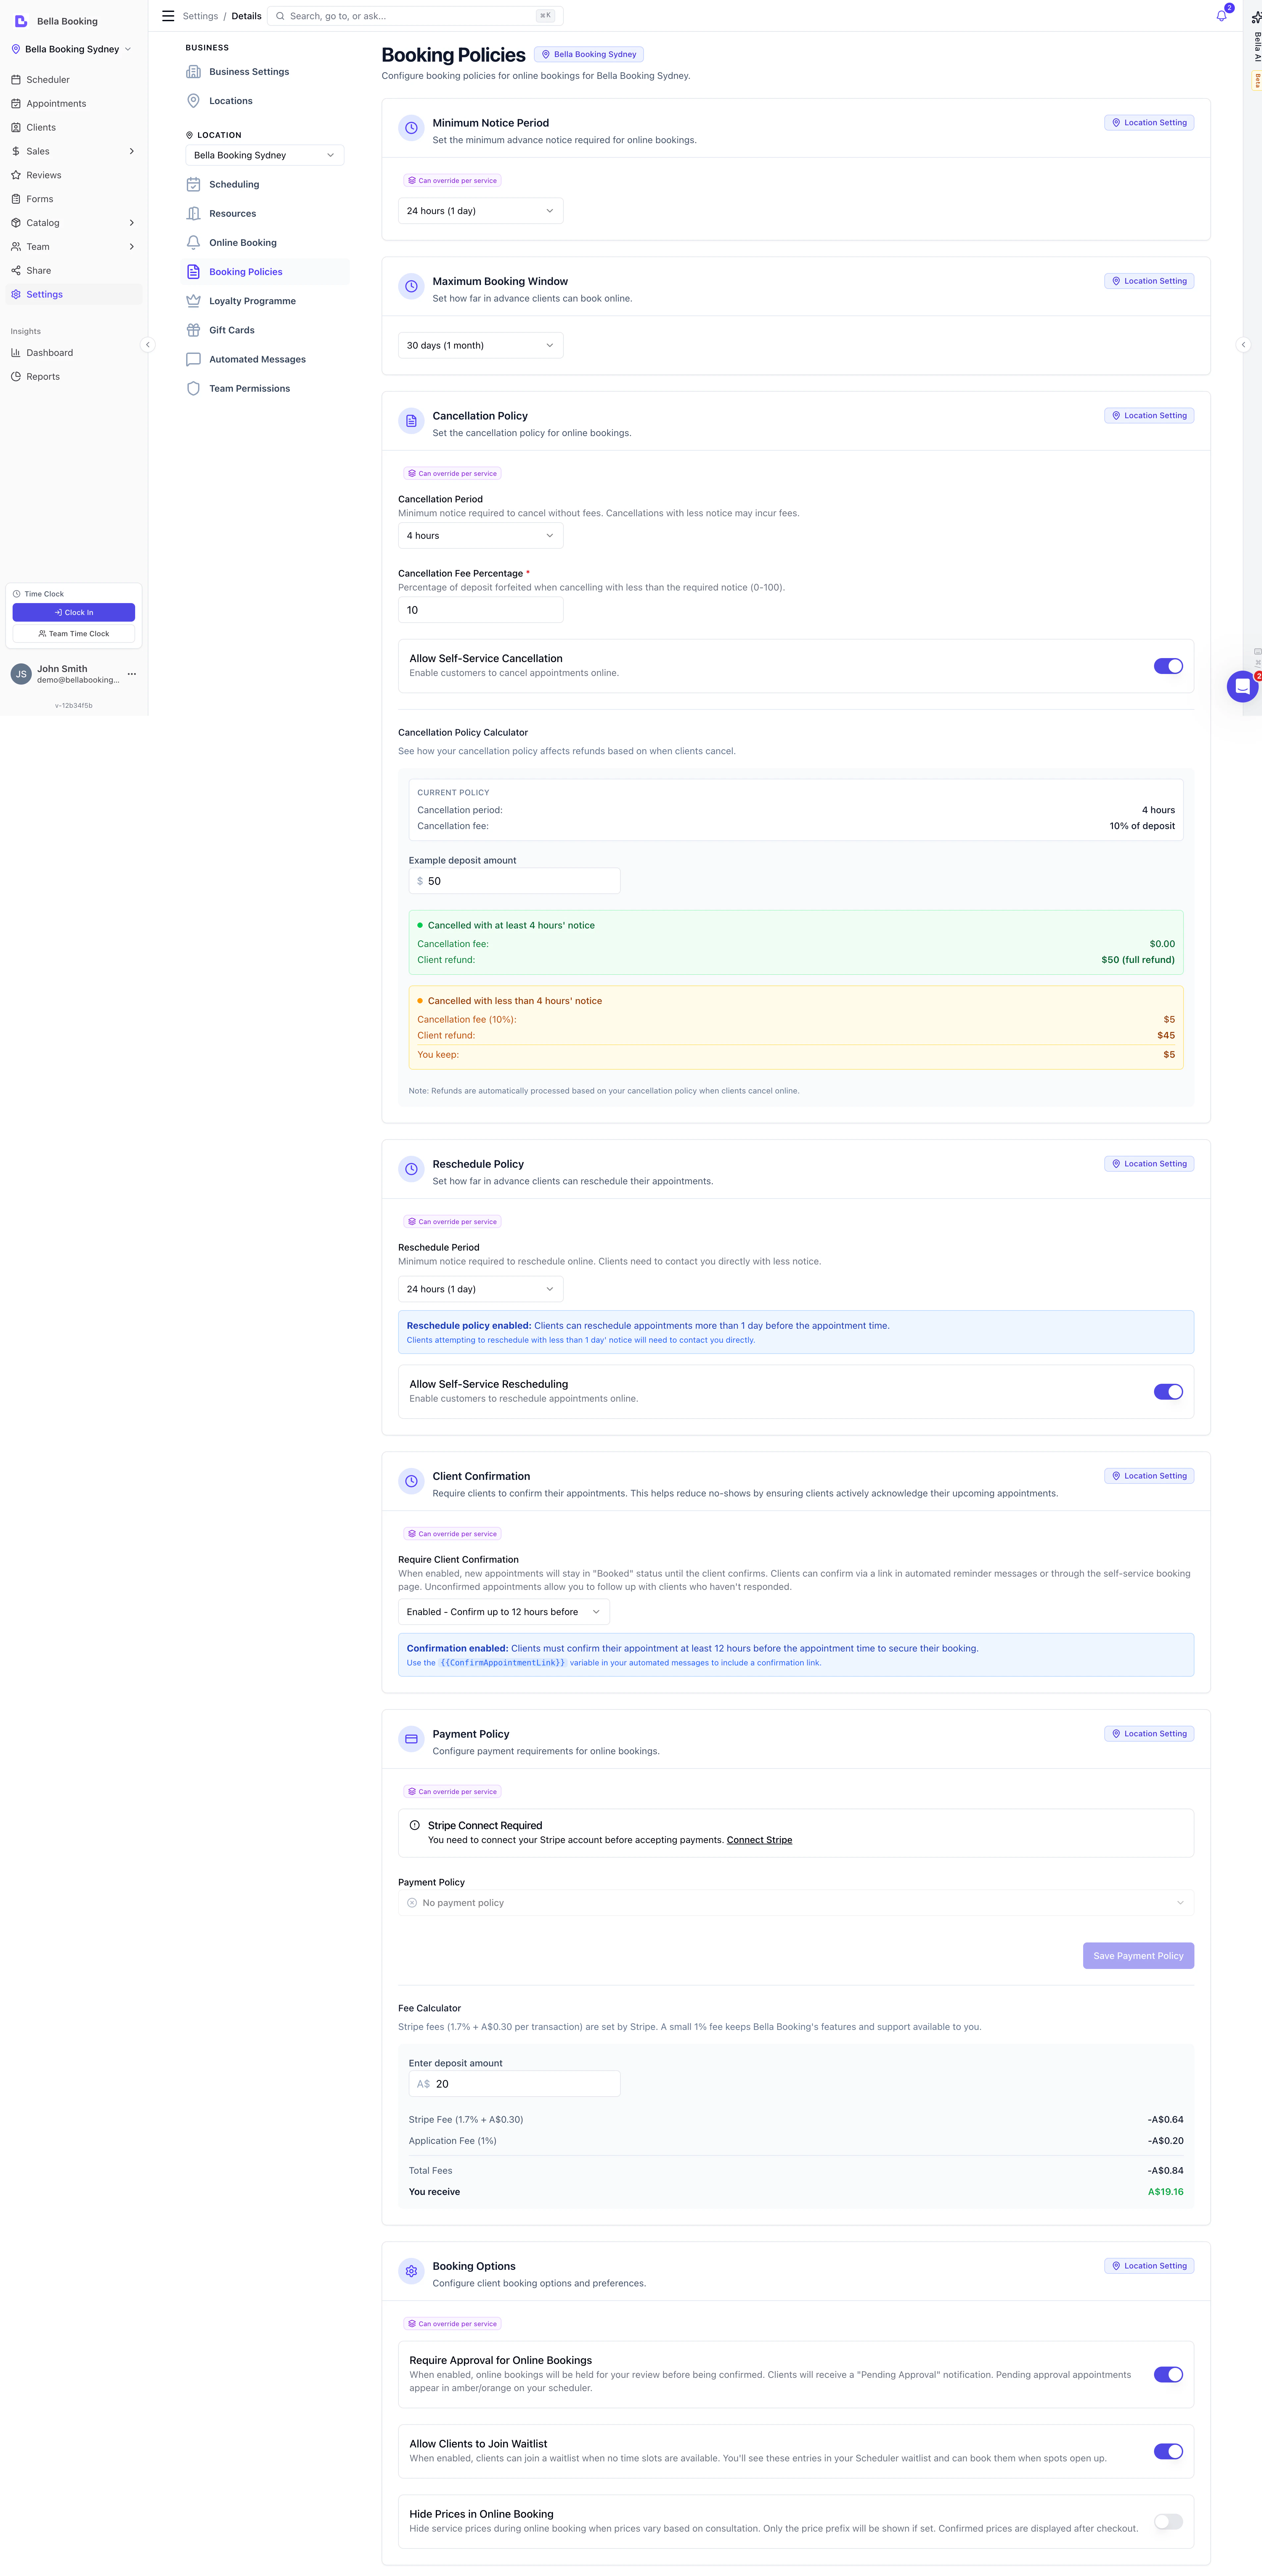1262x2576 pixels.
Task: Click the Bella Booking Sydney title badge
Action: 589,55
